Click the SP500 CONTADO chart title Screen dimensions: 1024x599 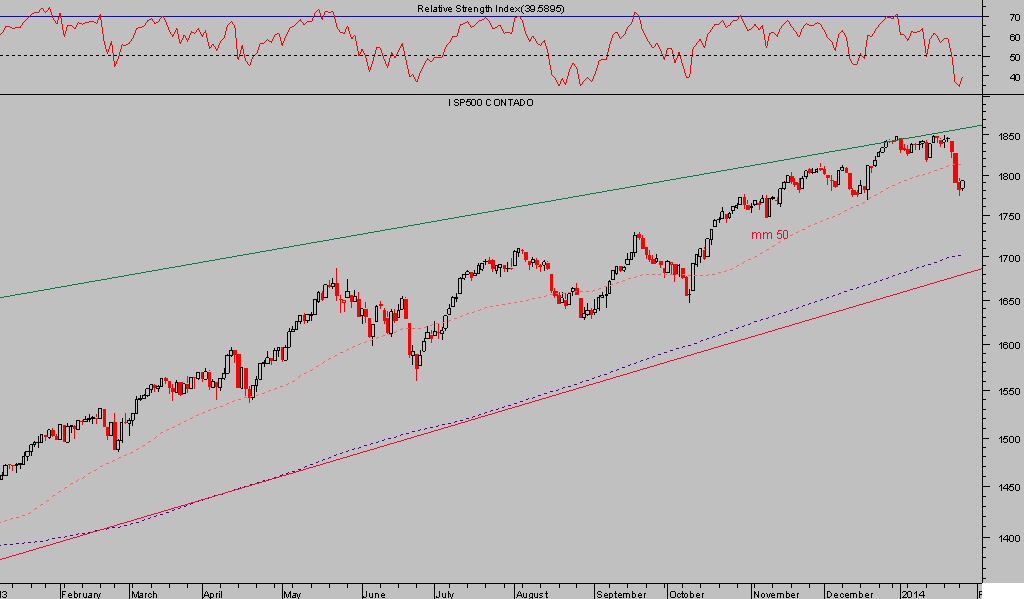click(489, 103)
